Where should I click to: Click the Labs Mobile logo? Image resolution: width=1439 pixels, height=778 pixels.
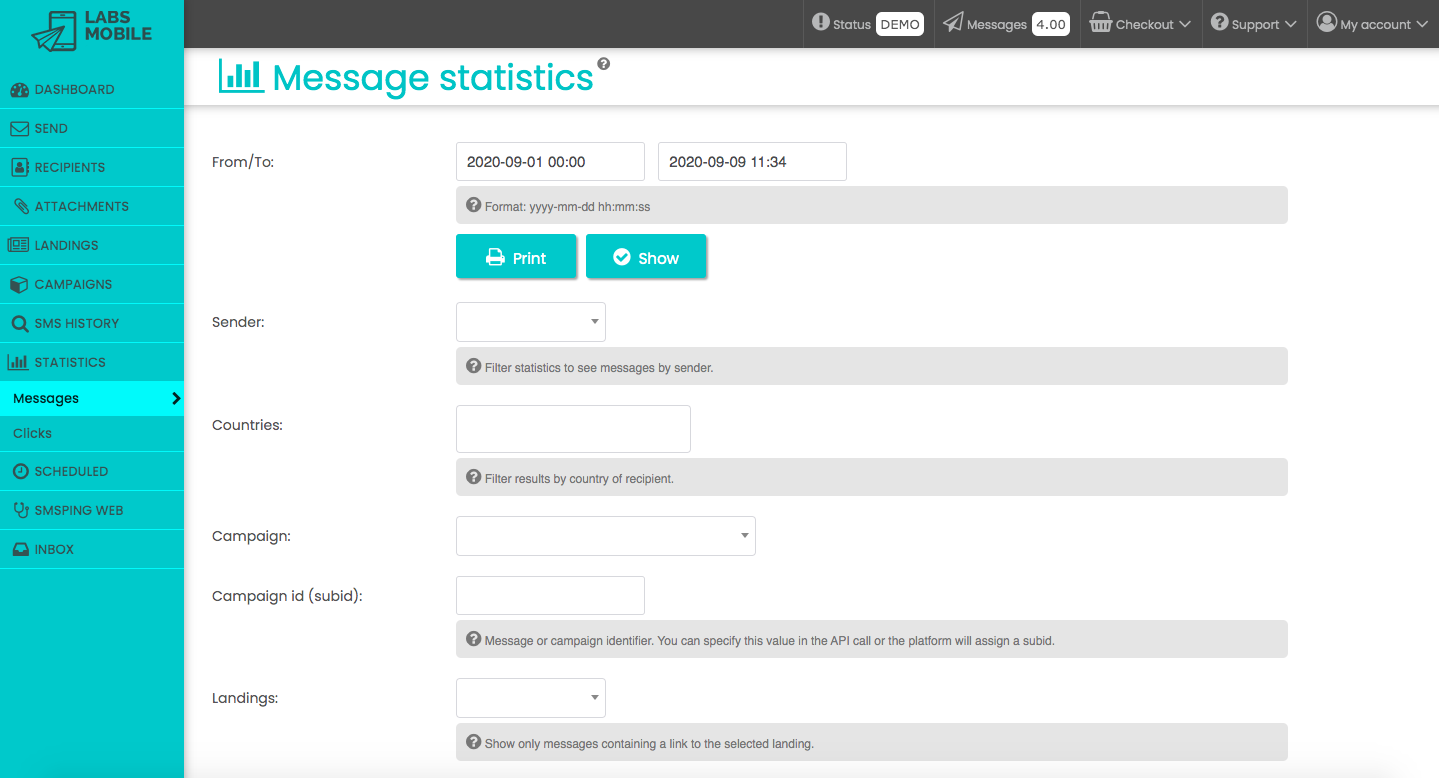pyautogui.click(x=91, y=27)
